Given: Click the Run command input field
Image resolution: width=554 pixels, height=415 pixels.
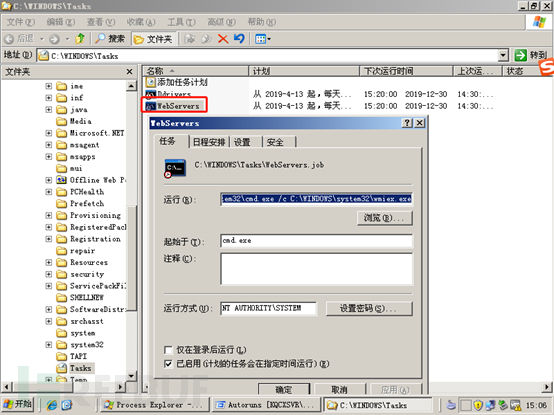Looking at the screenshot, I should point(316,200).
